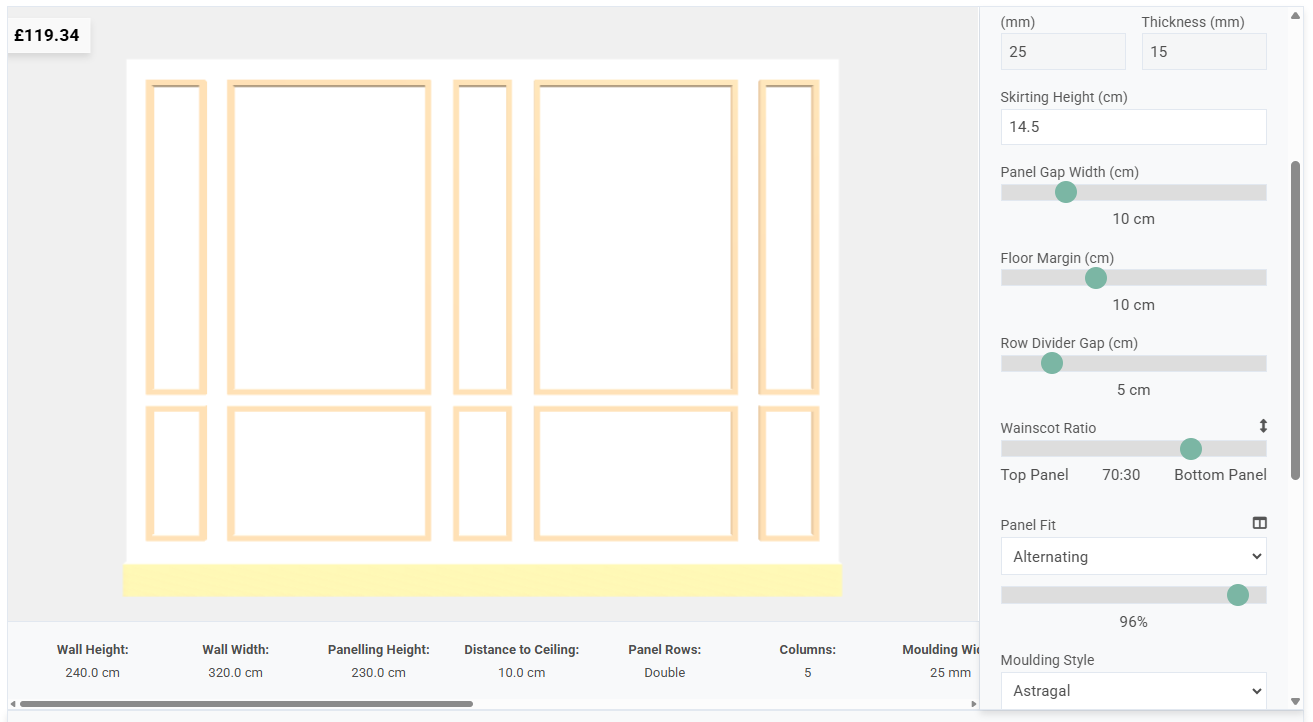Click the Wainscot Ratio swap arrows icon

pyautogui.click(x=1261, y=425)
